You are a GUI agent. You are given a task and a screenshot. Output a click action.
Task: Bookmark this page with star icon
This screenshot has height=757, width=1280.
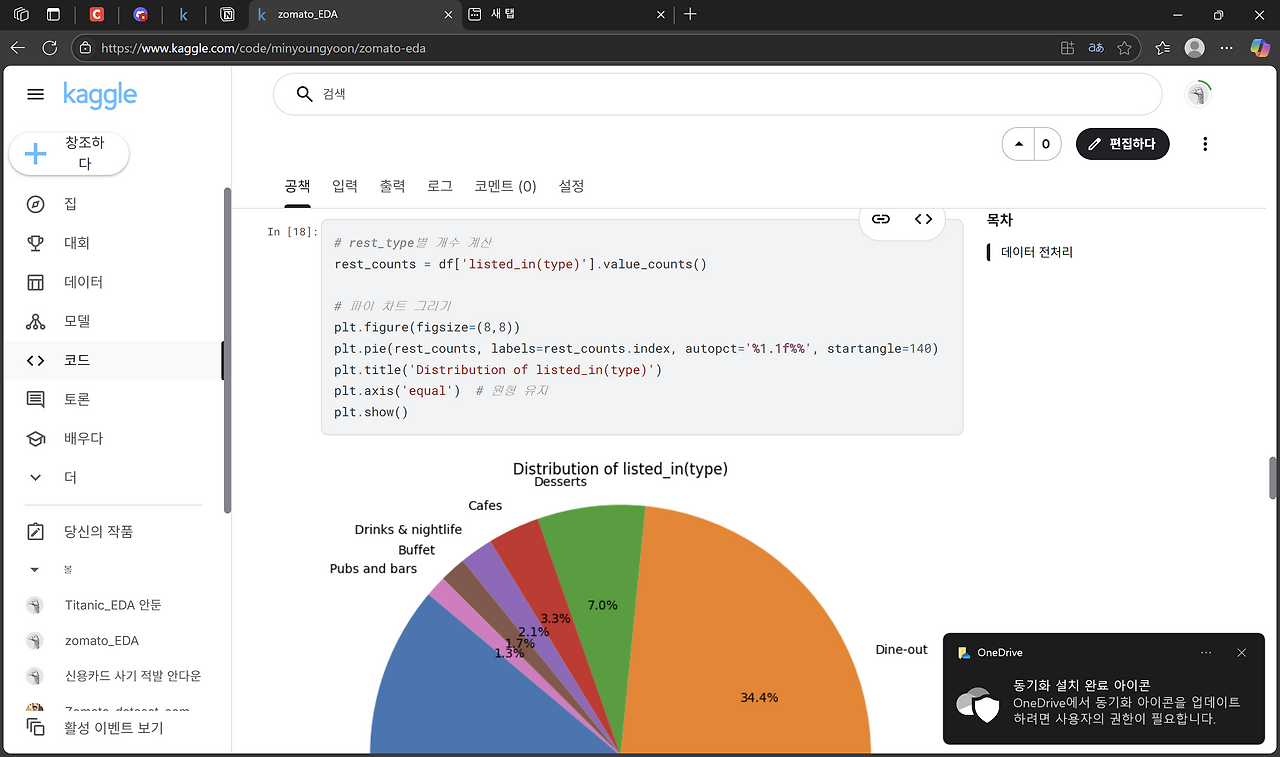[1124, 47]
